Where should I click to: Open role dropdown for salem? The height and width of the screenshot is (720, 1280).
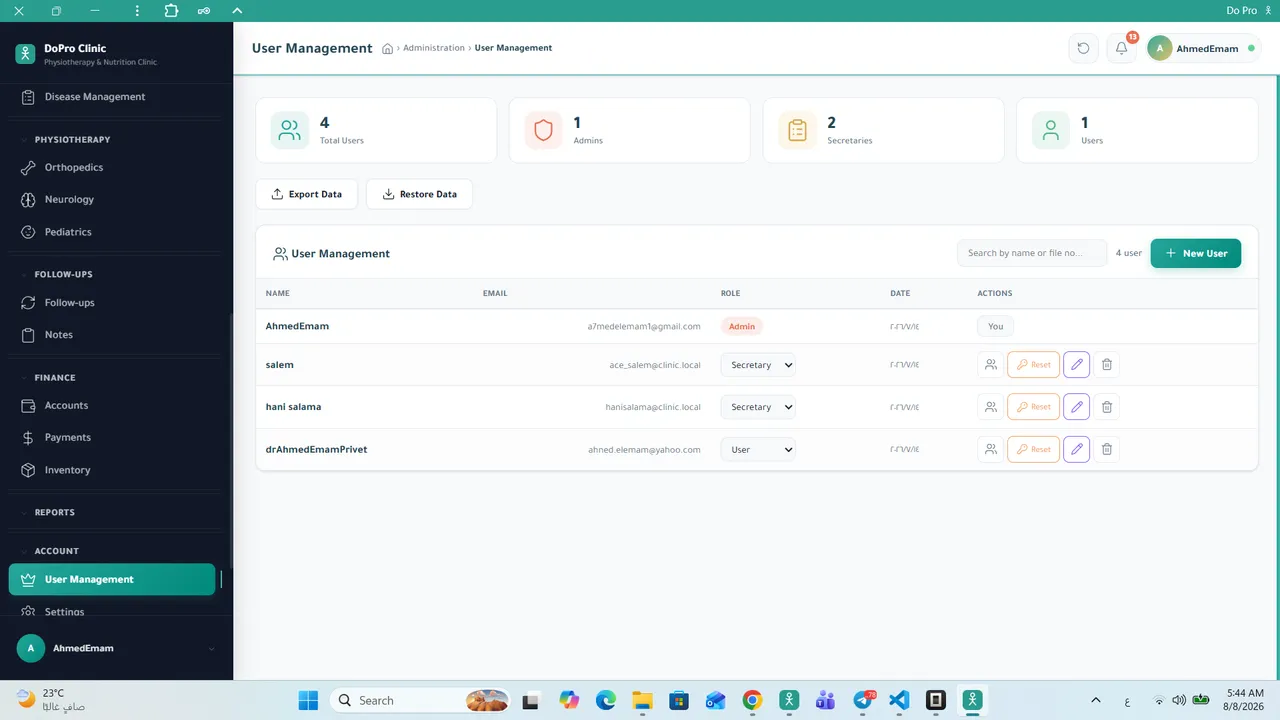tap(758, 365)
